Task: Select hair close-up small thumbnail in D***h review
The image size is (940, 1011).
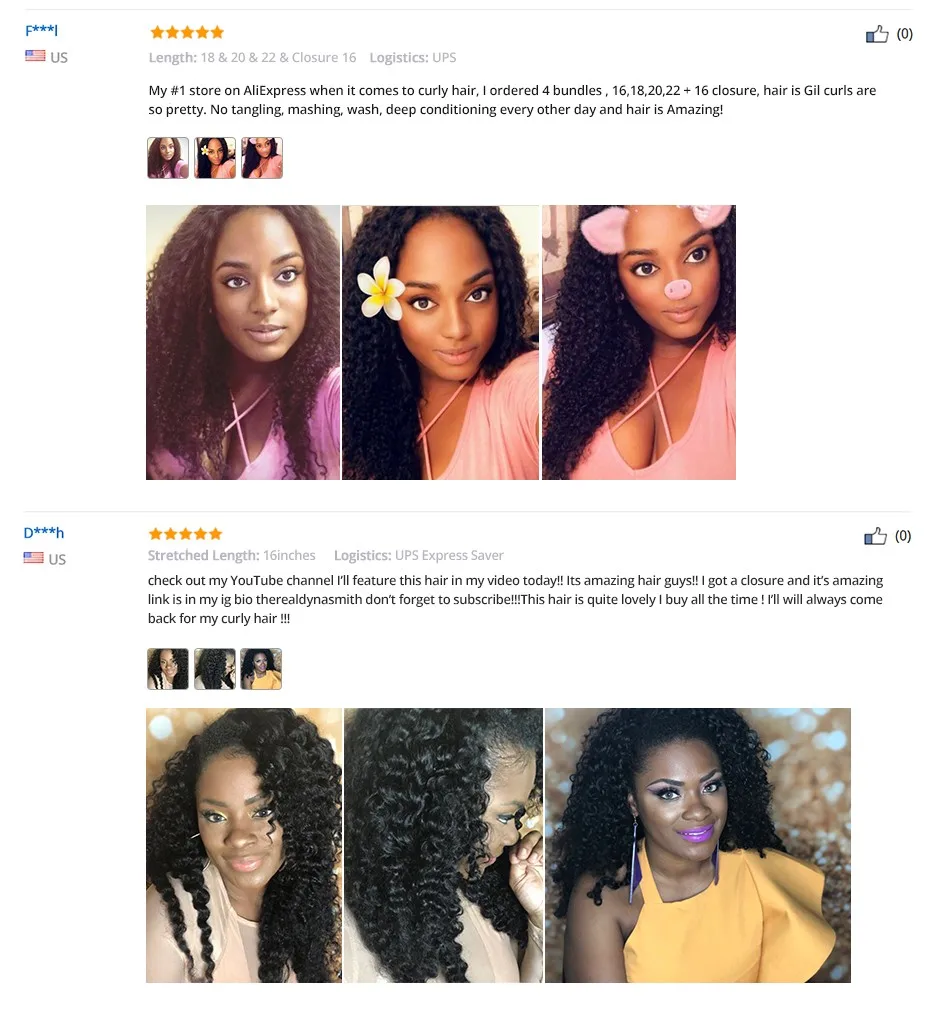Action: point(215,669)
